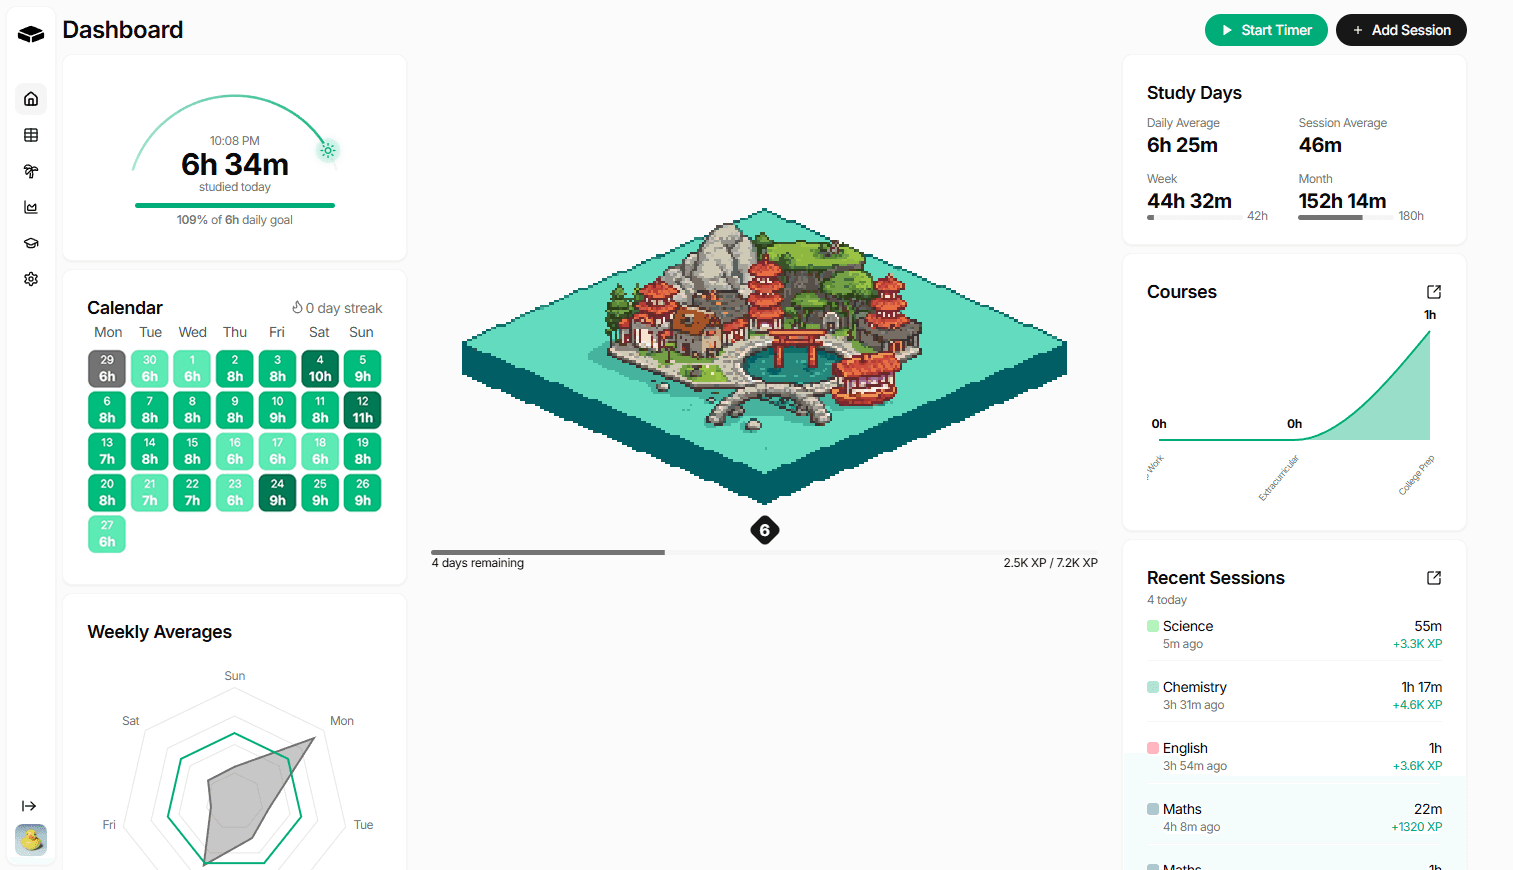The width and height of the screenshot is (1513, 870).
Task: Click the Add Session button
Action: (1400, 30)
